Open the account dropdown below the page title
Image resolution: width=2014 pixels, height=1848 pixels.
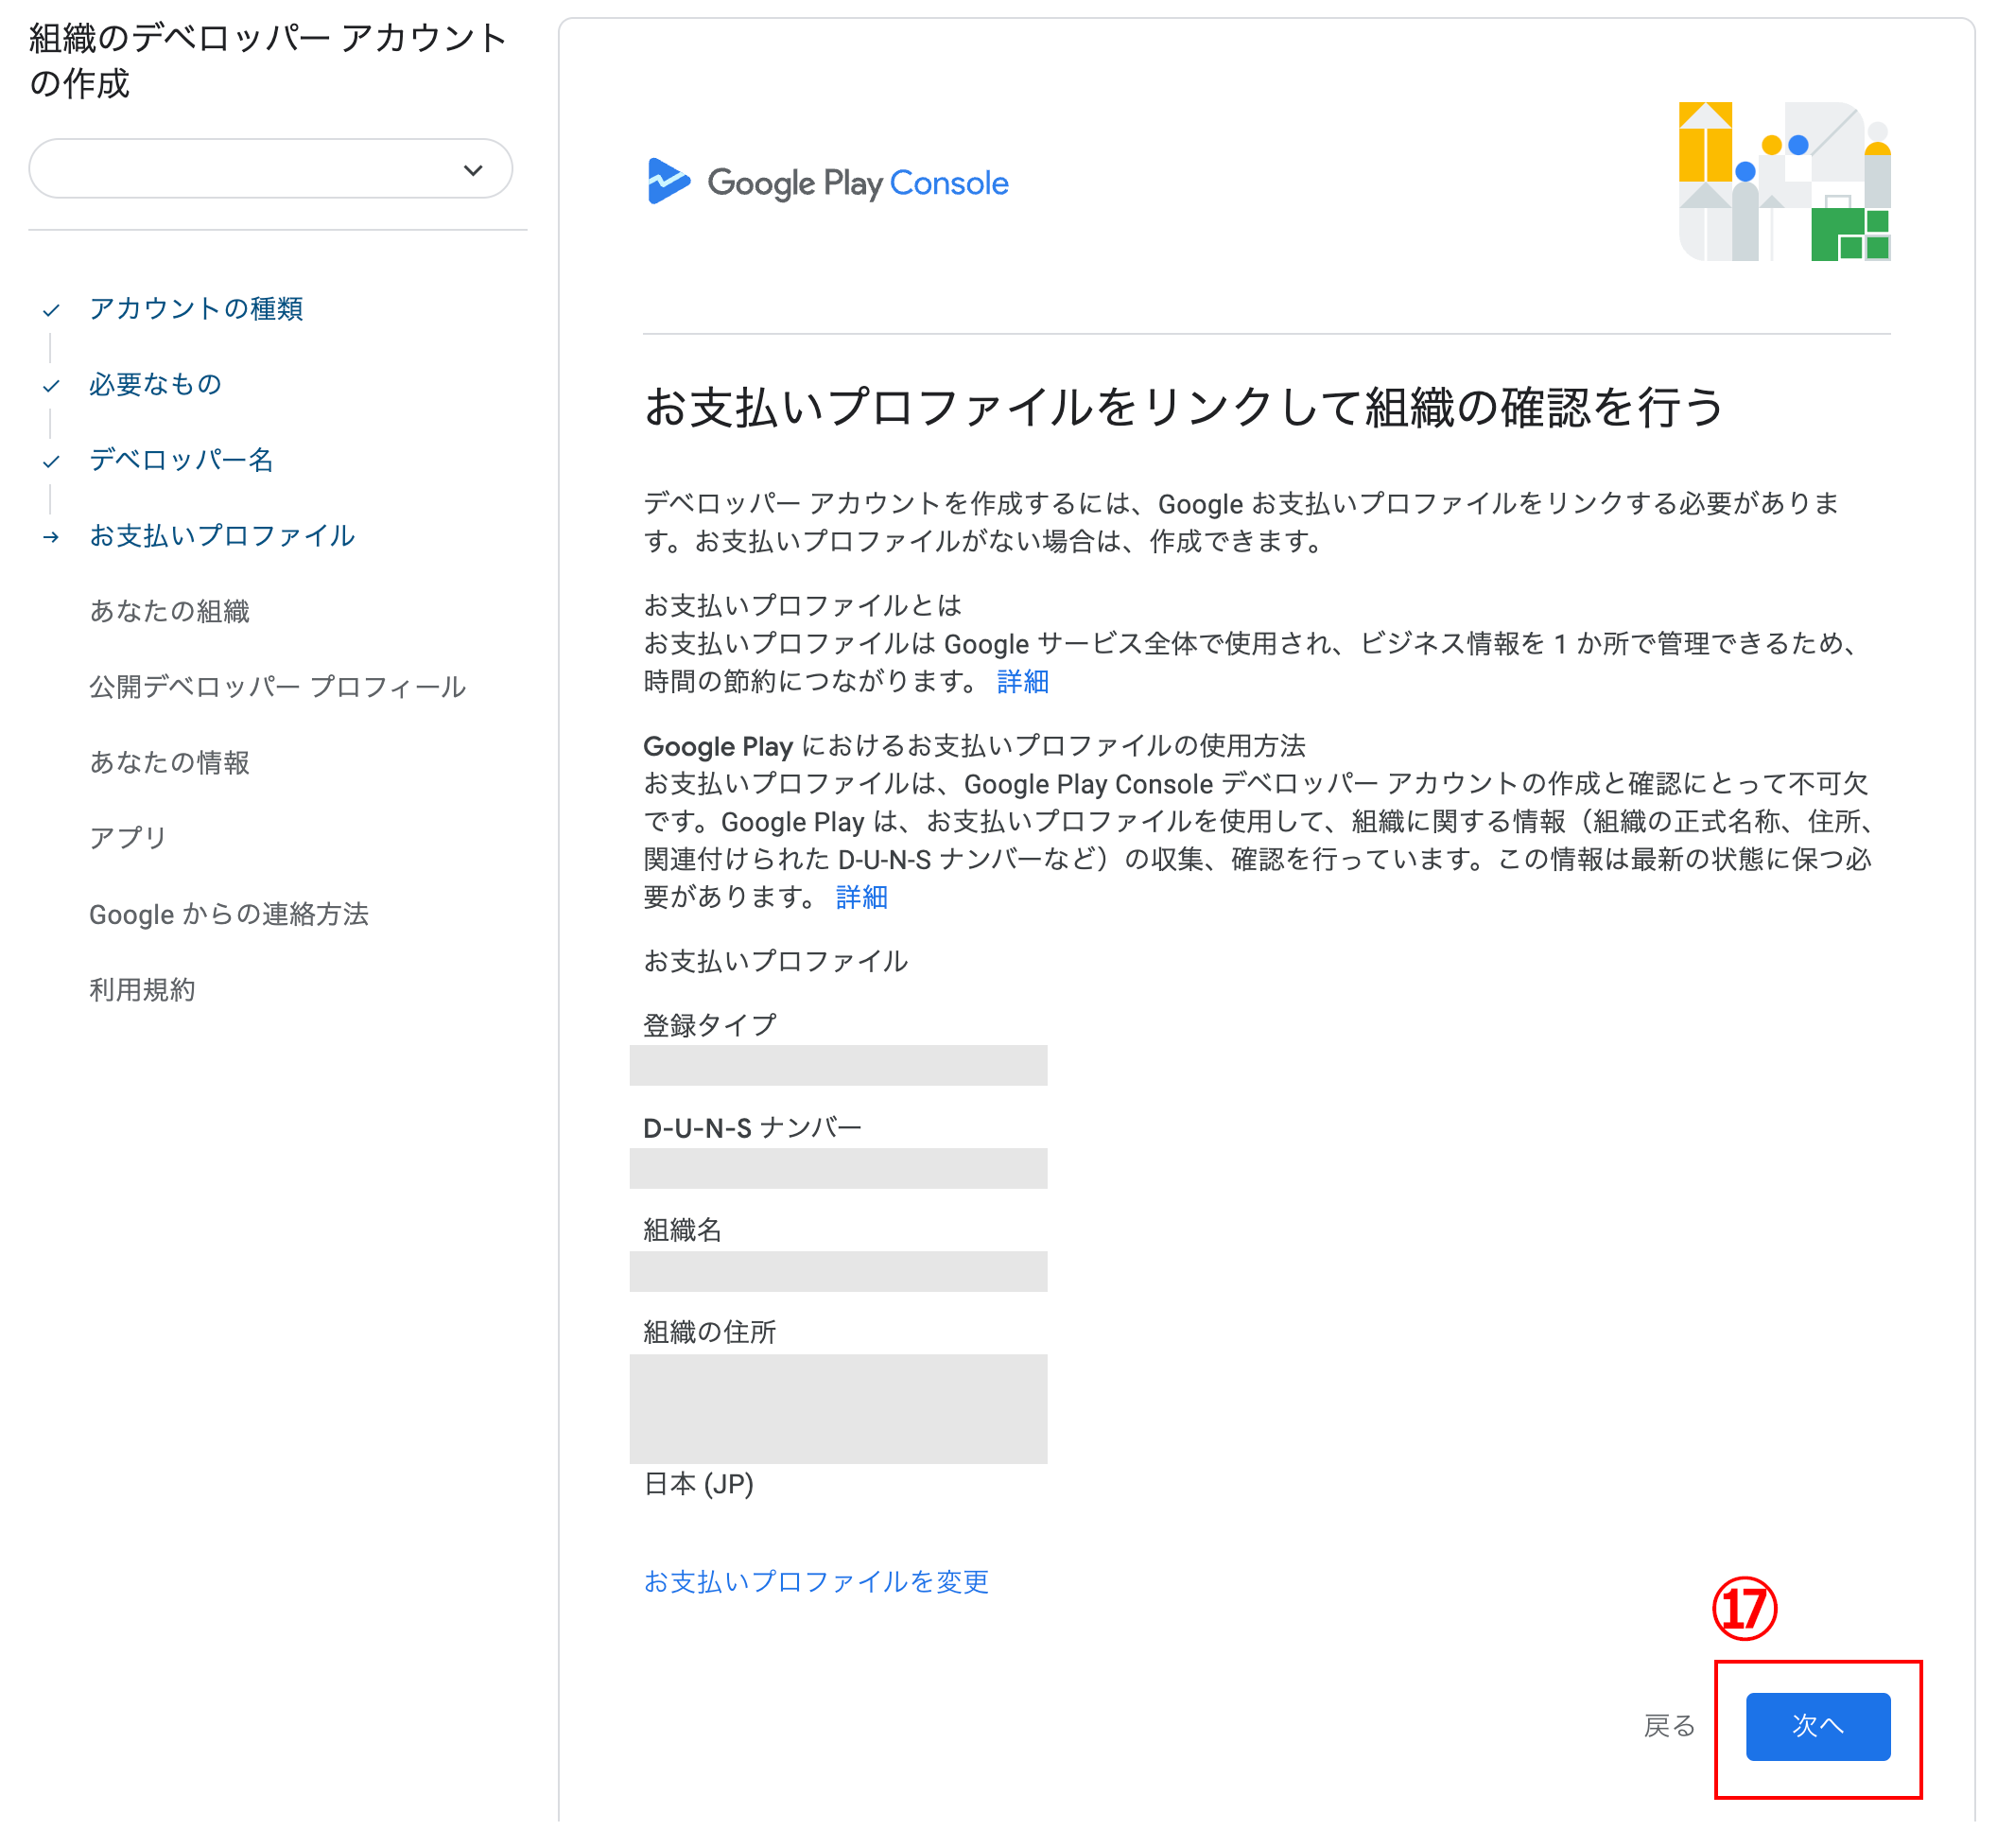tap(272, 170)
